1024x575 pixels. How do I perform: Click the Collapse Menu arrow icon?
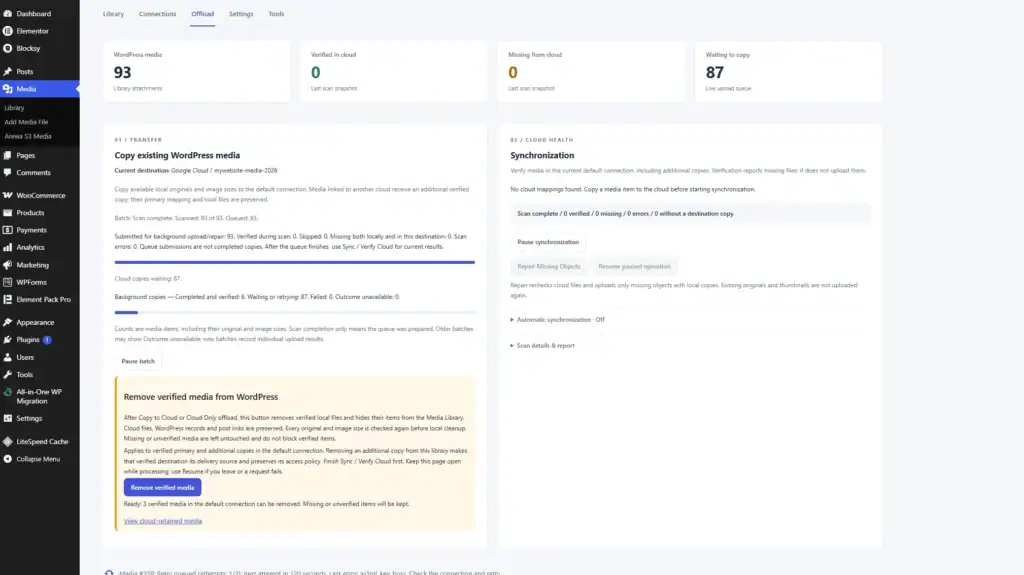click(x=7, y=459)
